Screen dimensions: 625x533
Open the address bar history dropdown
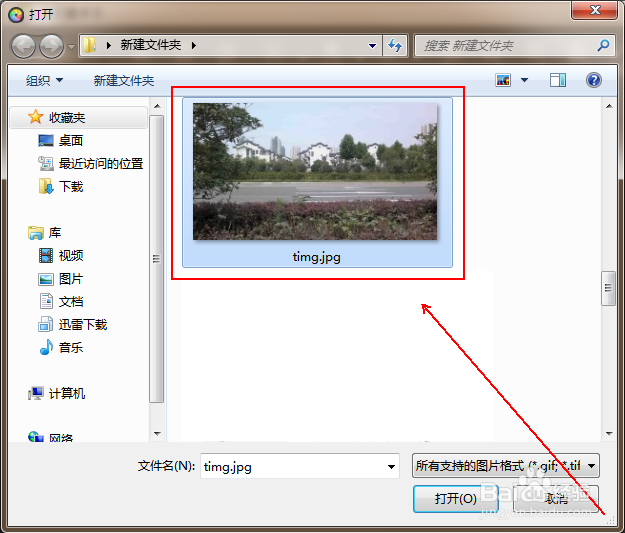[372, 46]
